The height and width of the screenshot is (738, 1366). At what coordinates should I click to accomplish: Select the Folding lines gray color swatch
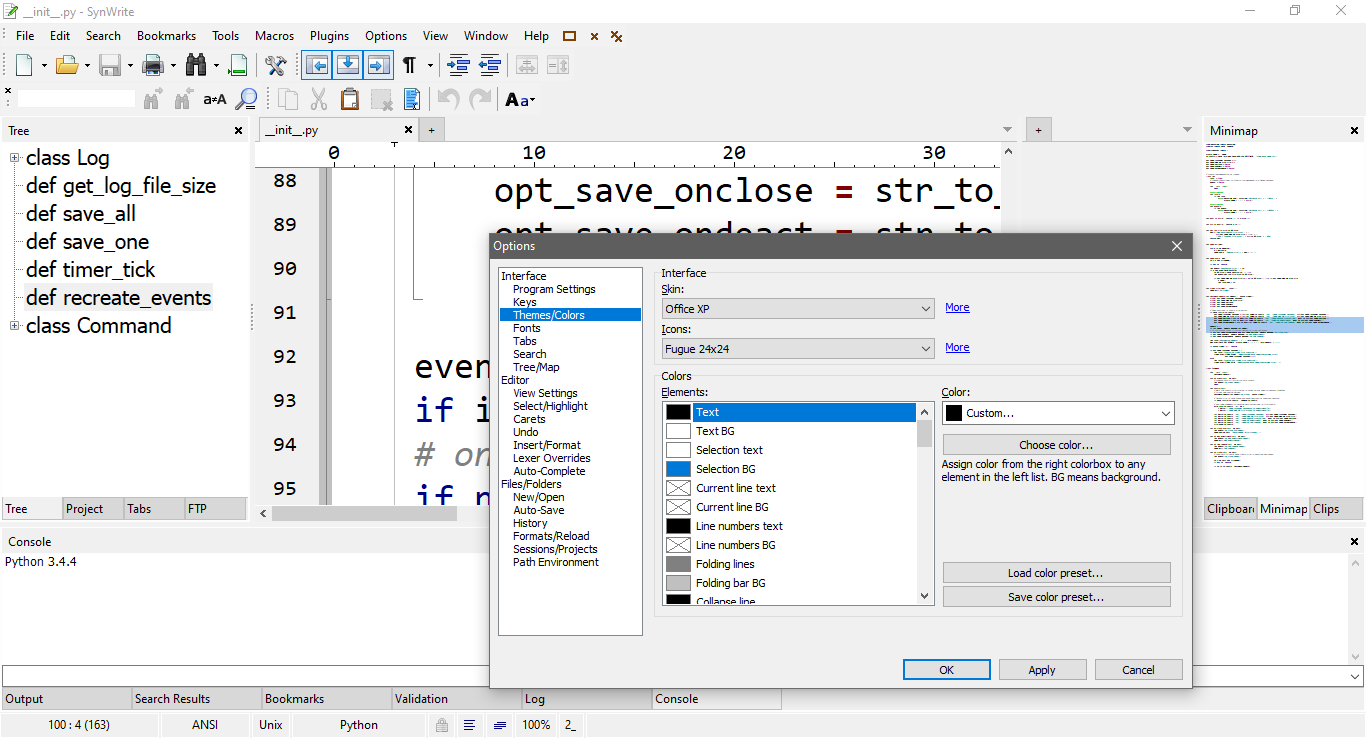click(678, 564)
